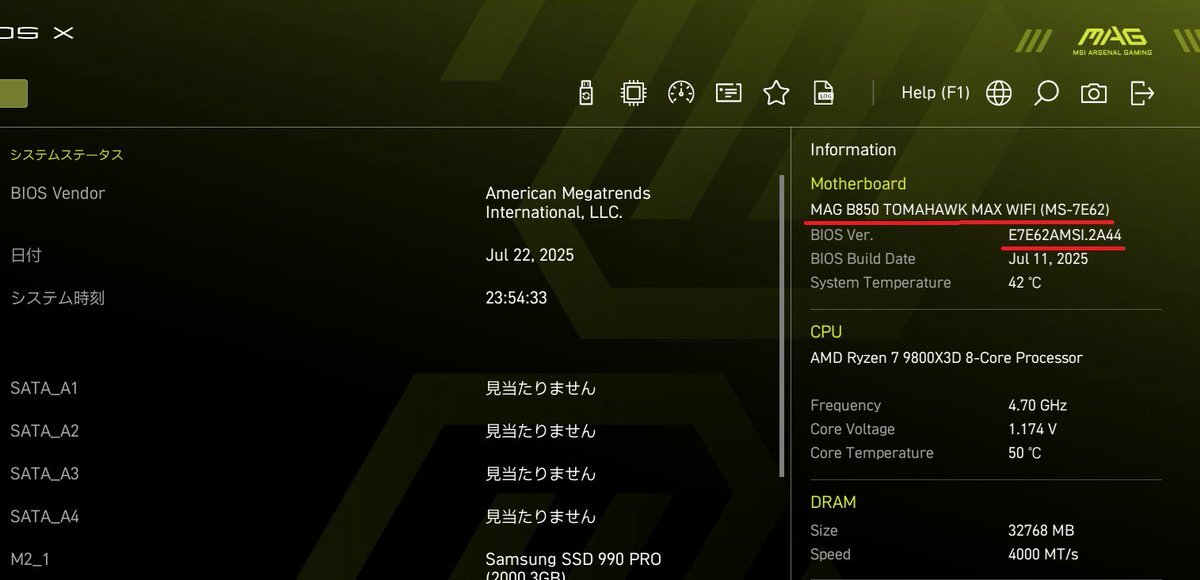The image size is (1200, 580).
Task: Click American Megatrends International, LLC. value
Action: point(568,203)
